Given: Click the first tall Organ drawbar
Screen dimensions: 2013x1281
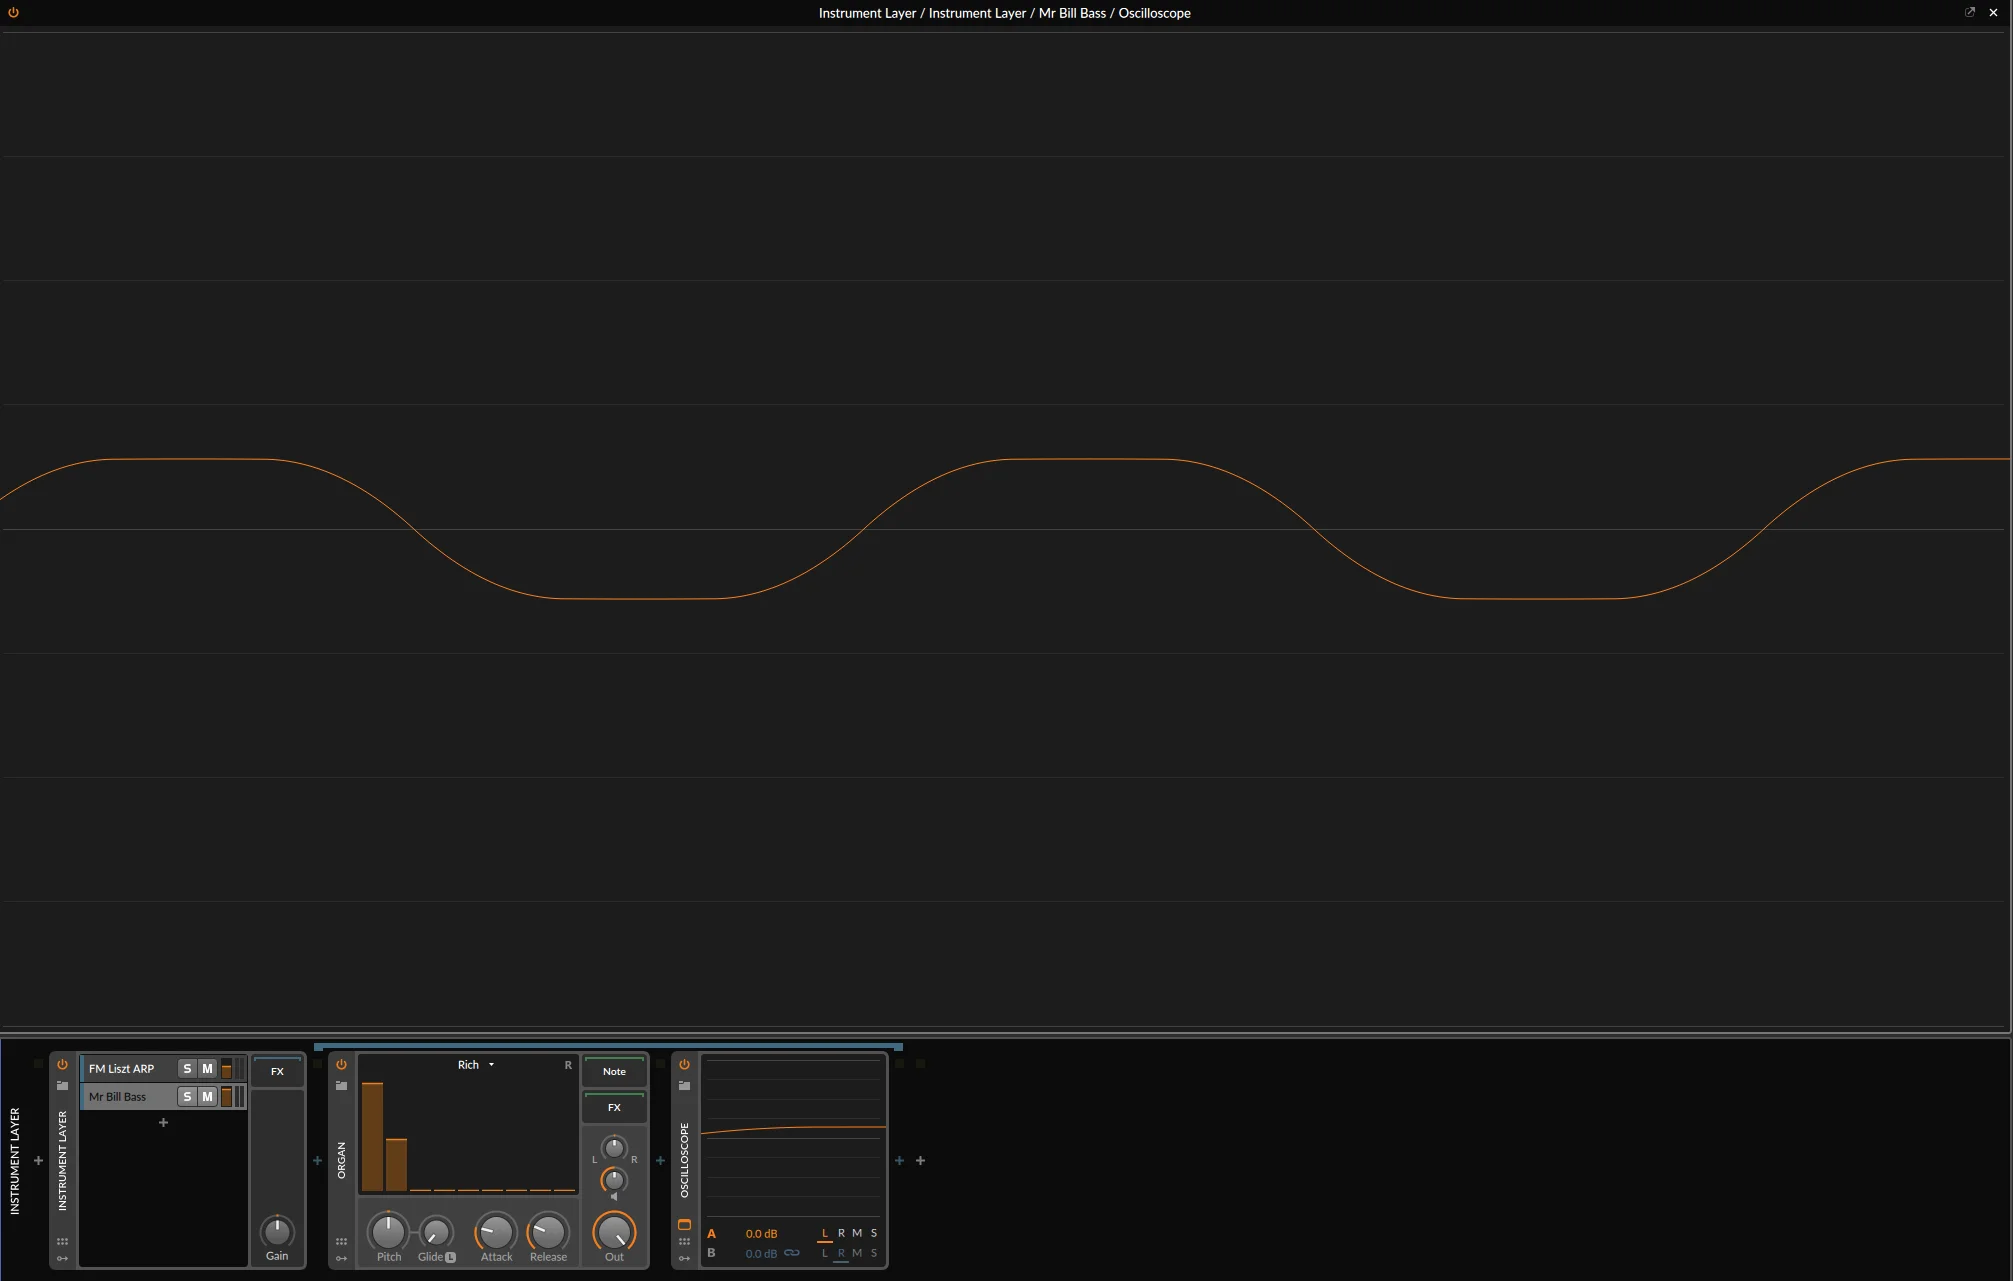Looking at the screenshot, I should pos(372,1137).
